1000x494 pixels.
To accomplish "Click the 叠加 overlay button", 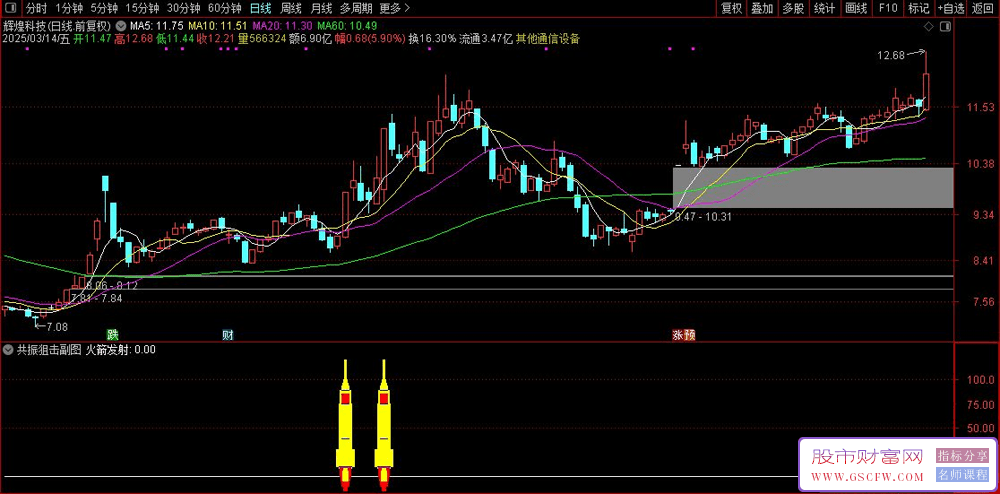I will [x=761, y=8].
